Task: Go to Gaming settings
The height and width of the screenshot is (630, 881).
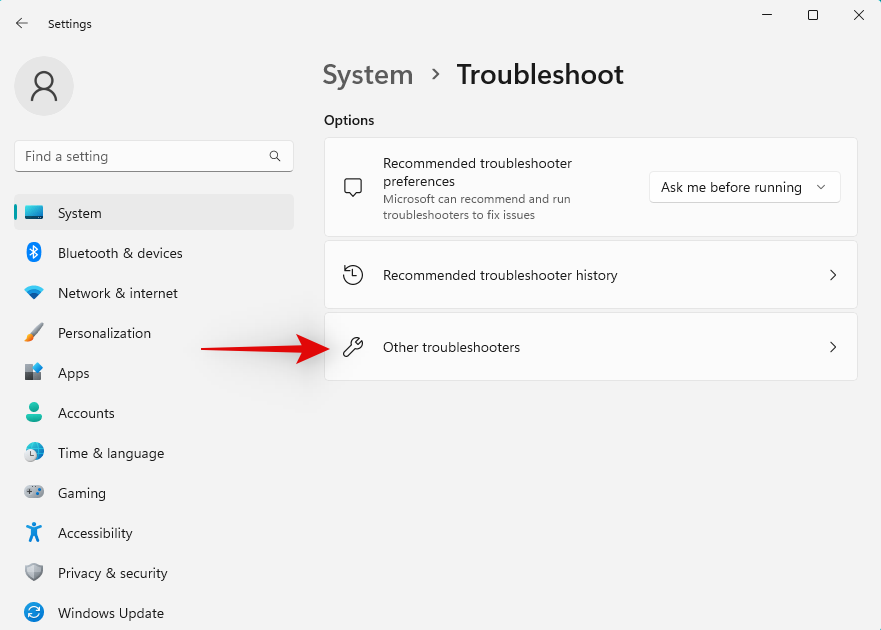Action: coord(153,492)
